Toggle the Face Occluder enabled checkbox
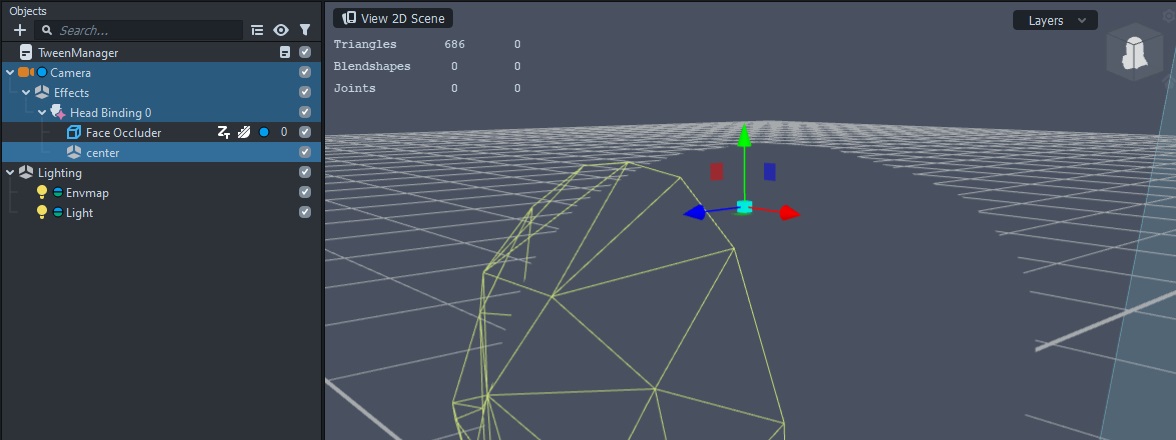 click(304, 132)
